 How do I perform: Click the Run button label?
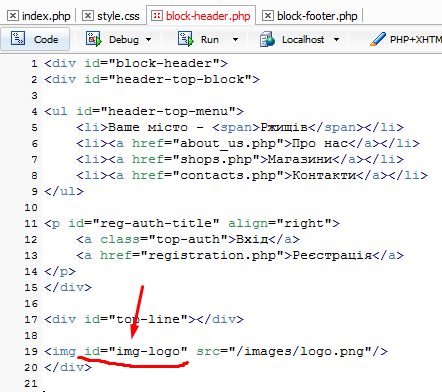tap(210, 40)
